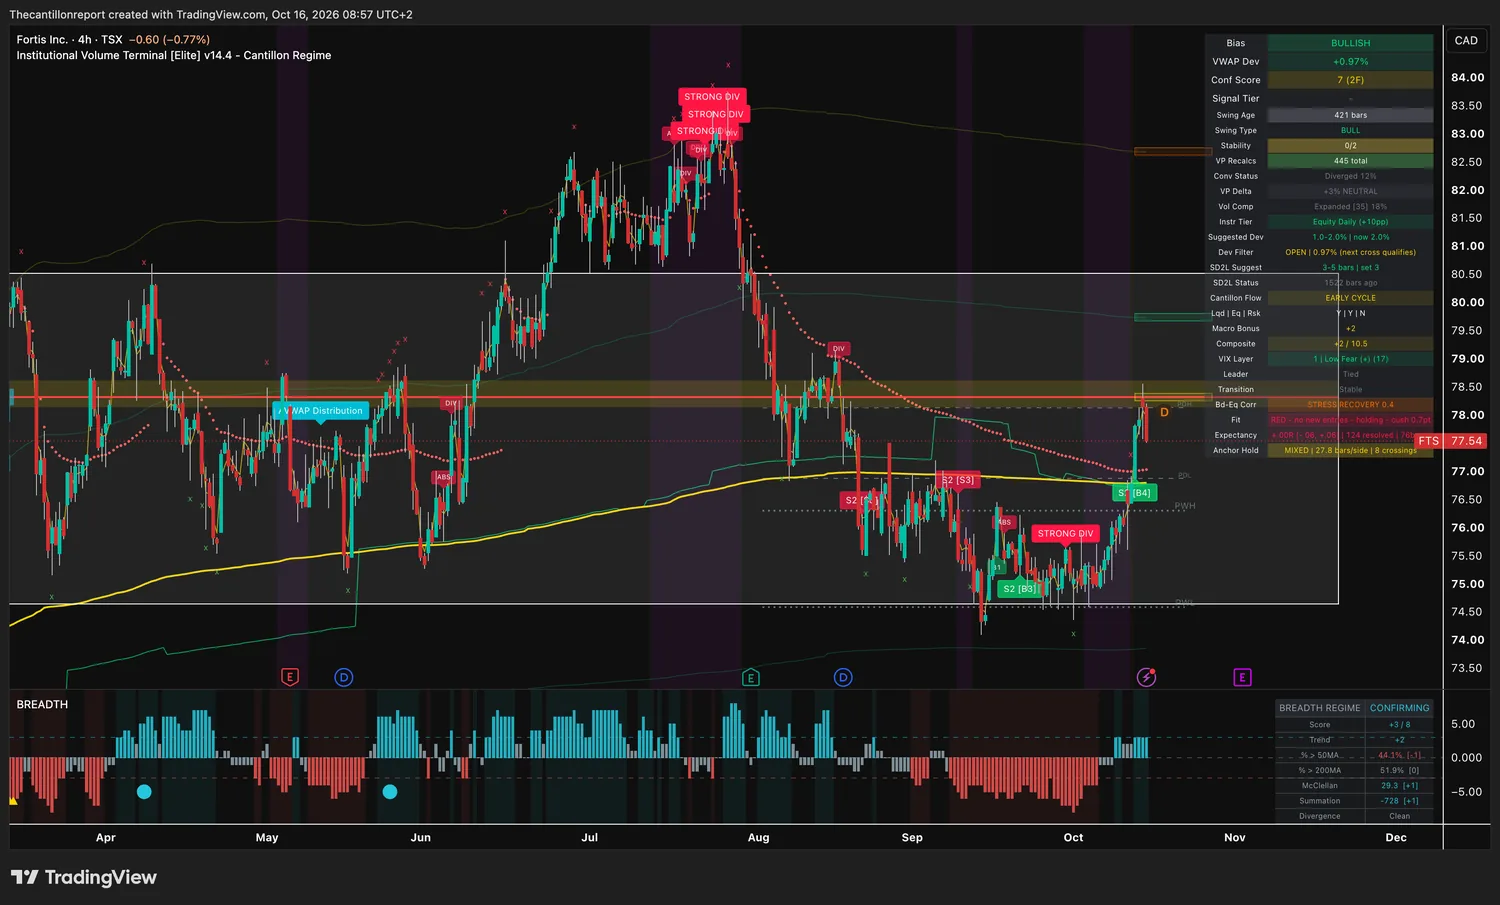Select the VWAP Distribution chart label
1500x905 pixels.
coord(321,411)
